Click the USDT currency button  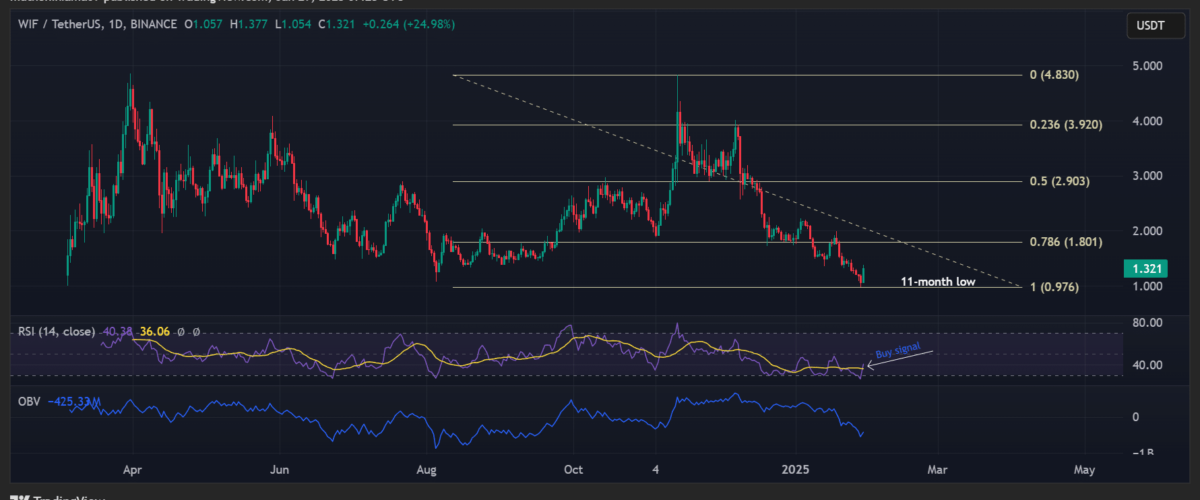click(x=1154, y=23)
